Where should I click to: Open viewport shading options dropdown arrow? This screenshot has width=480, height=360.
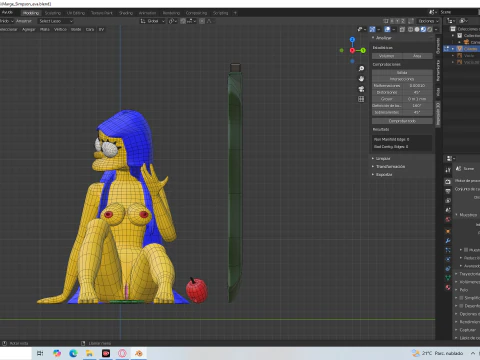tap(436, 29)
